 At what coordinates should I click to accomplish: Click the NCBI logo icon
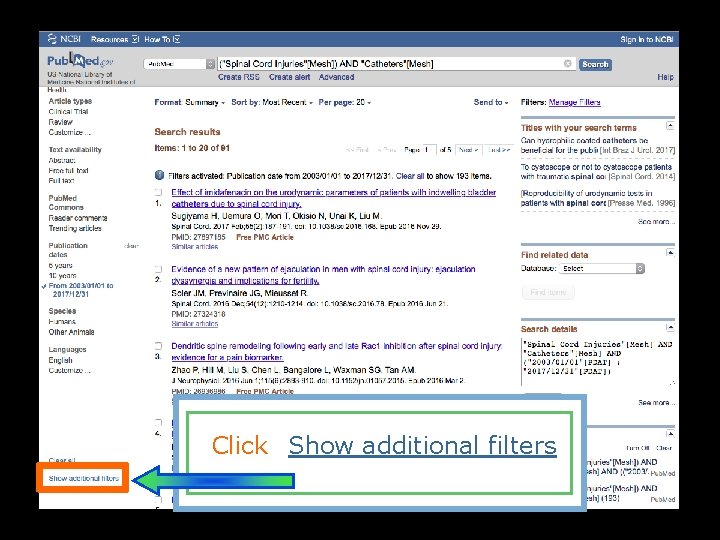pyautogui.click(x=52, y=39)
